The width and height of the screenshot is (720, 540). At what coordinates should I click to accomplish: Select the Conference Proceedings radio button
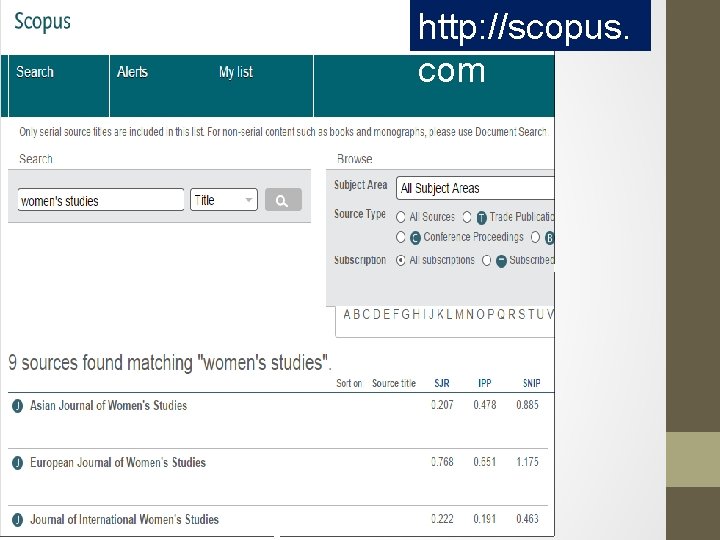[400, 237]
